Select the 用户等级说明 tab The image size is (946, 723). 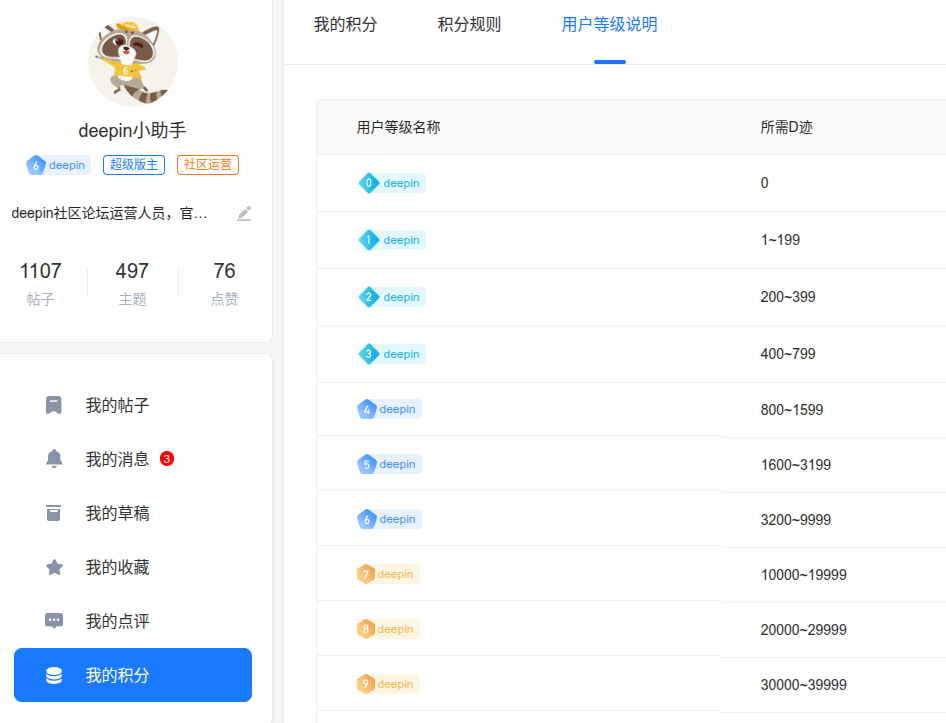[609, 25]
